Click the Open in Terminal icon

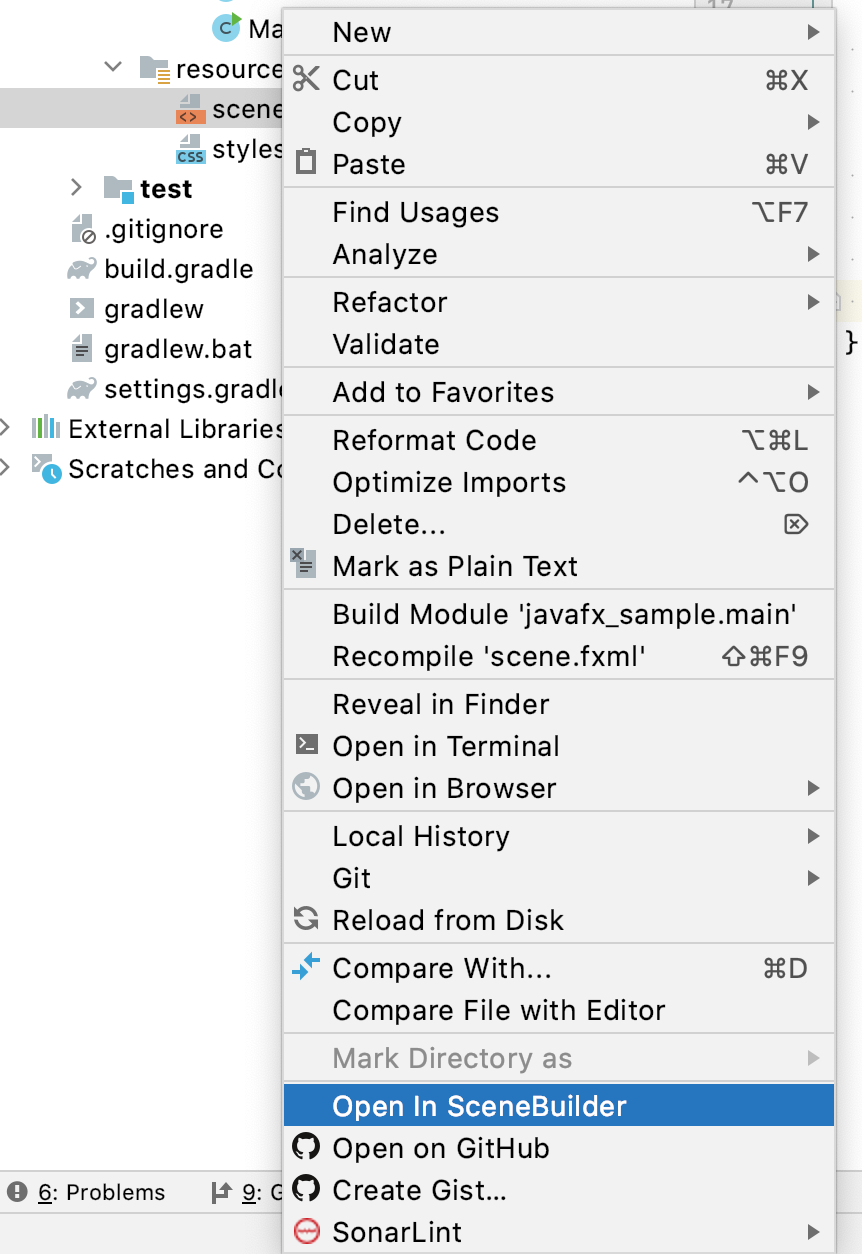(306, 746)
